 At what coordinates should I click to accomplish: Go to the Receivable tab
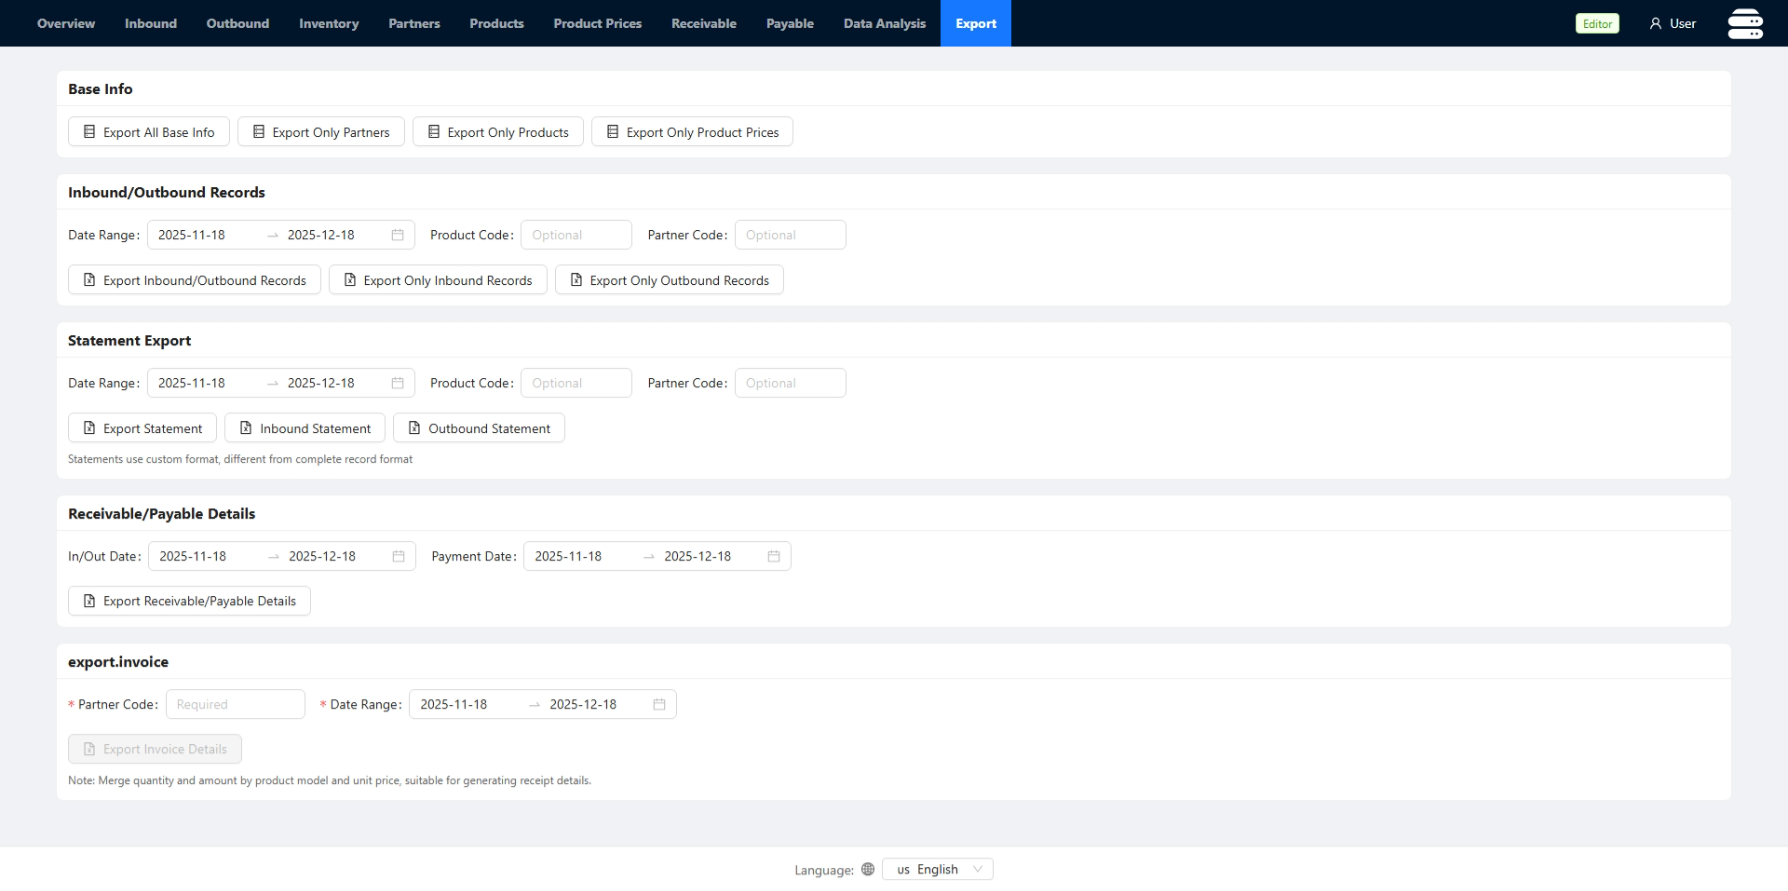coord(703,23)
